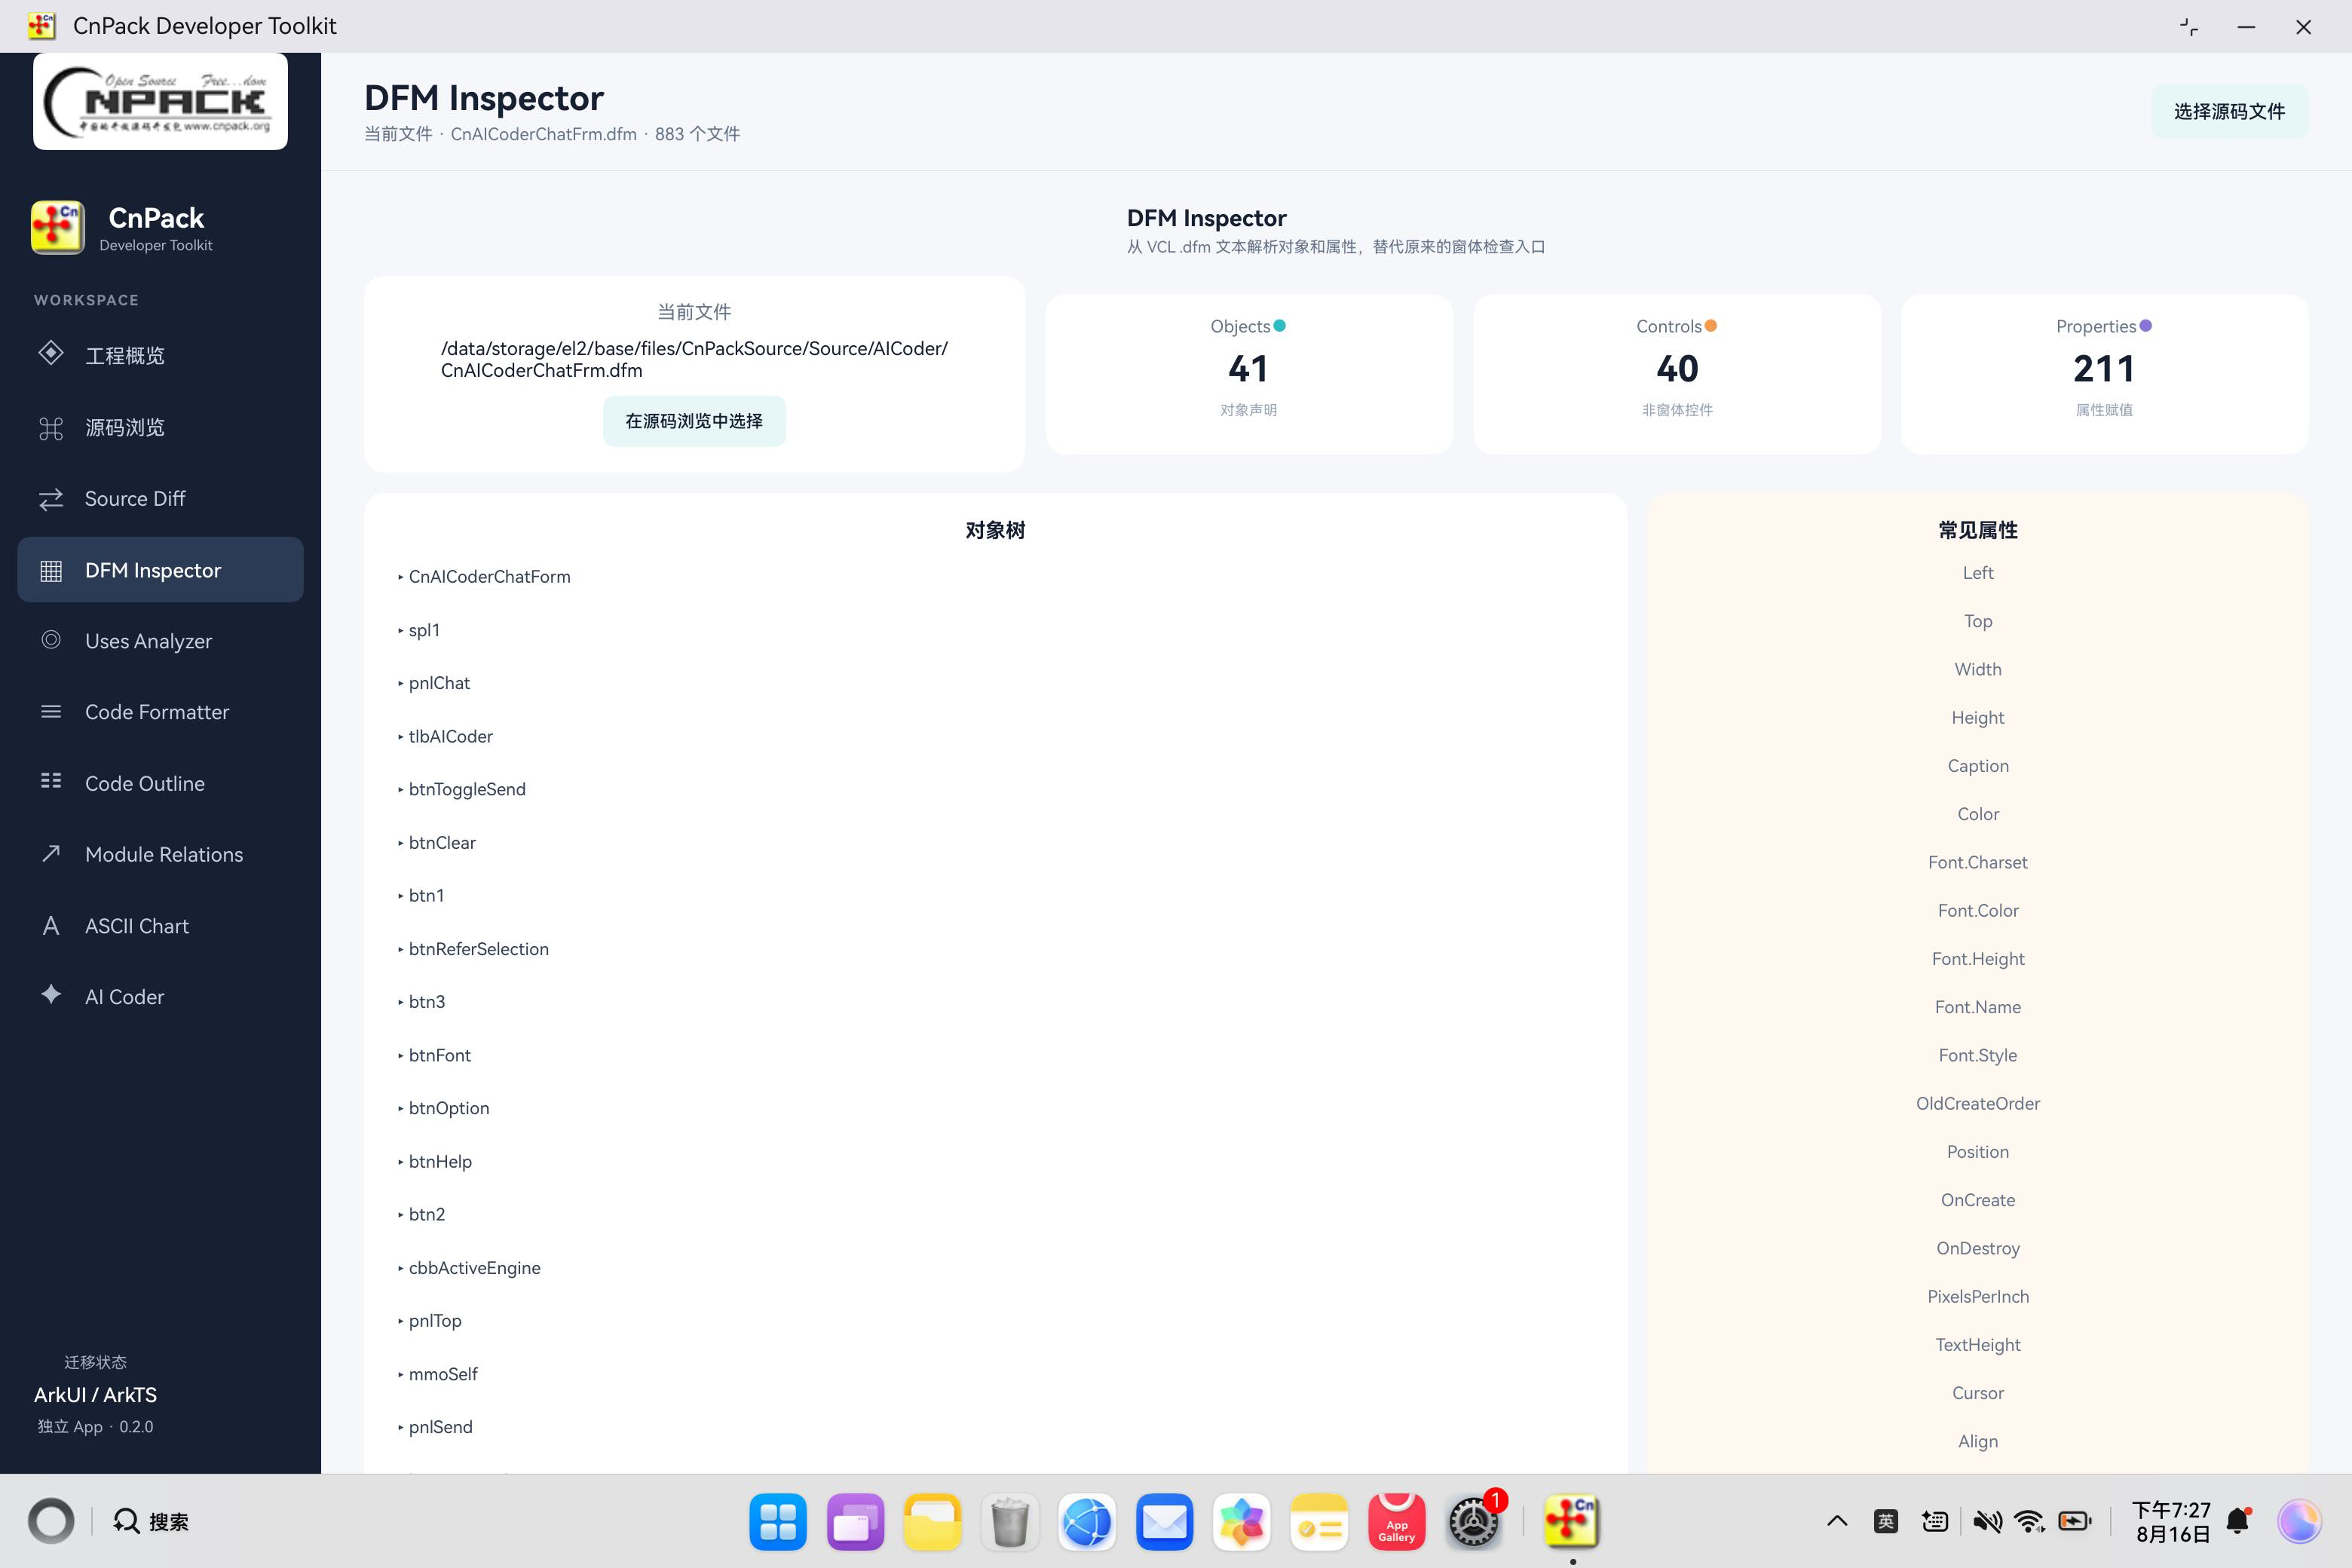This screenshot has width=2352, height=1568.
Task: Open 源码浏览 in the sidebar
Action: point(160,428)
